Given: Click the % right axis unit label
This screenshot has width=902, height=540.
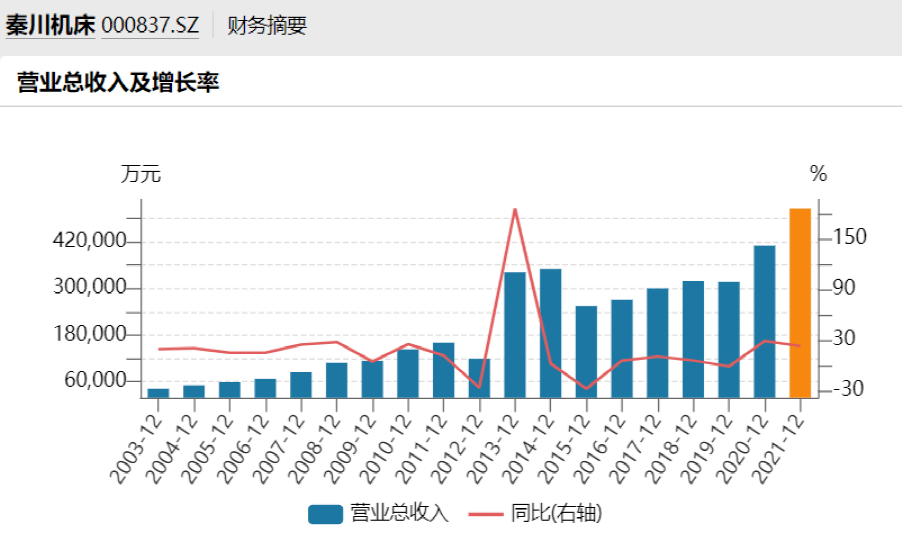Looking at the screenshot, I should [x=818, y=174].
